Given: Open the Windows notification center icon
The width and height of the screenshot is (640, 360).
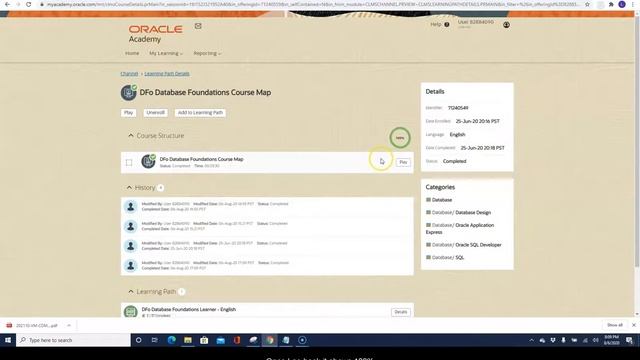Looking at the screenshot, I should [629, 340].
